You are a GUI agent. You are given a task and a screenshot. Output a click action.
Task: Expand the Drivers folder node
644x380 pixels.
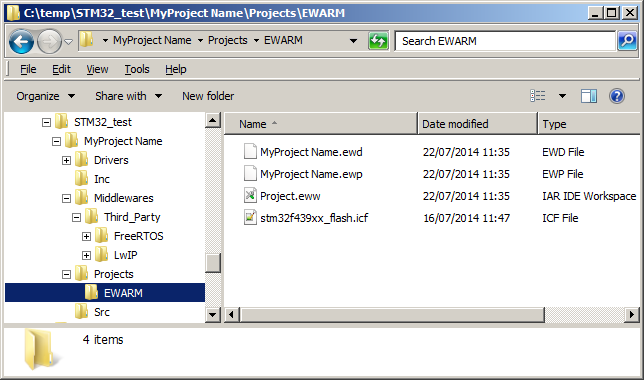pyautogui.click(x=67, y=161)
